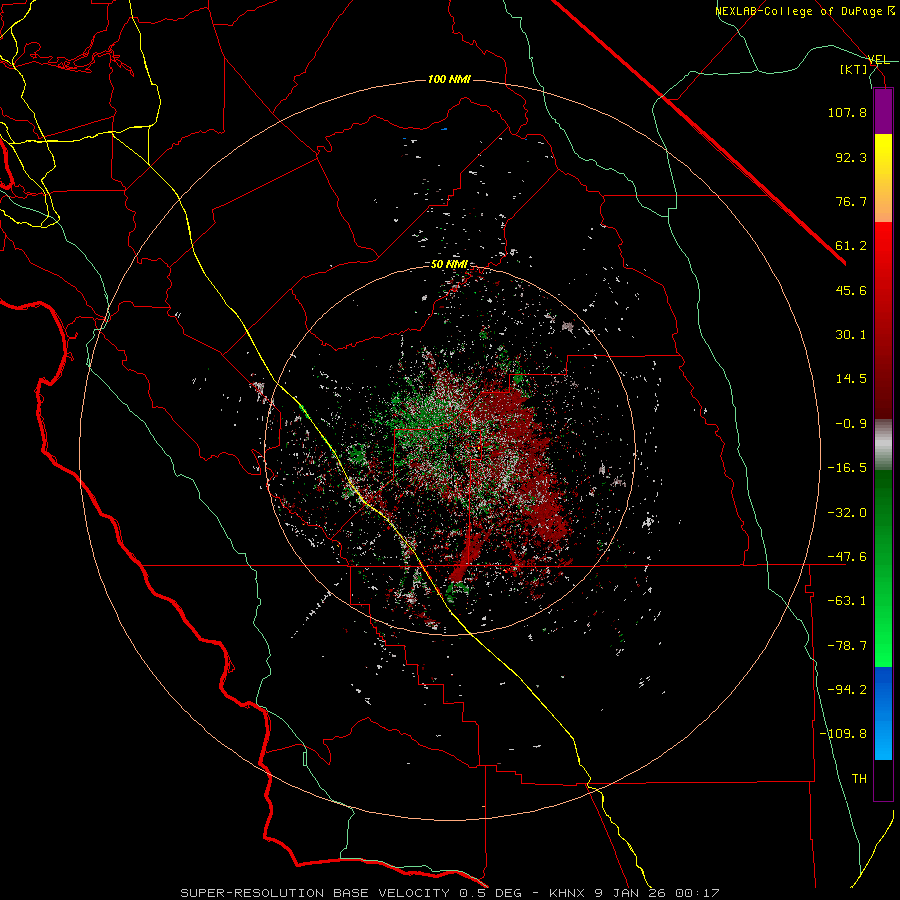Click the '50 NMI' range ring label
The height and width of the screenshot is (900, 900).
(449, 265)
